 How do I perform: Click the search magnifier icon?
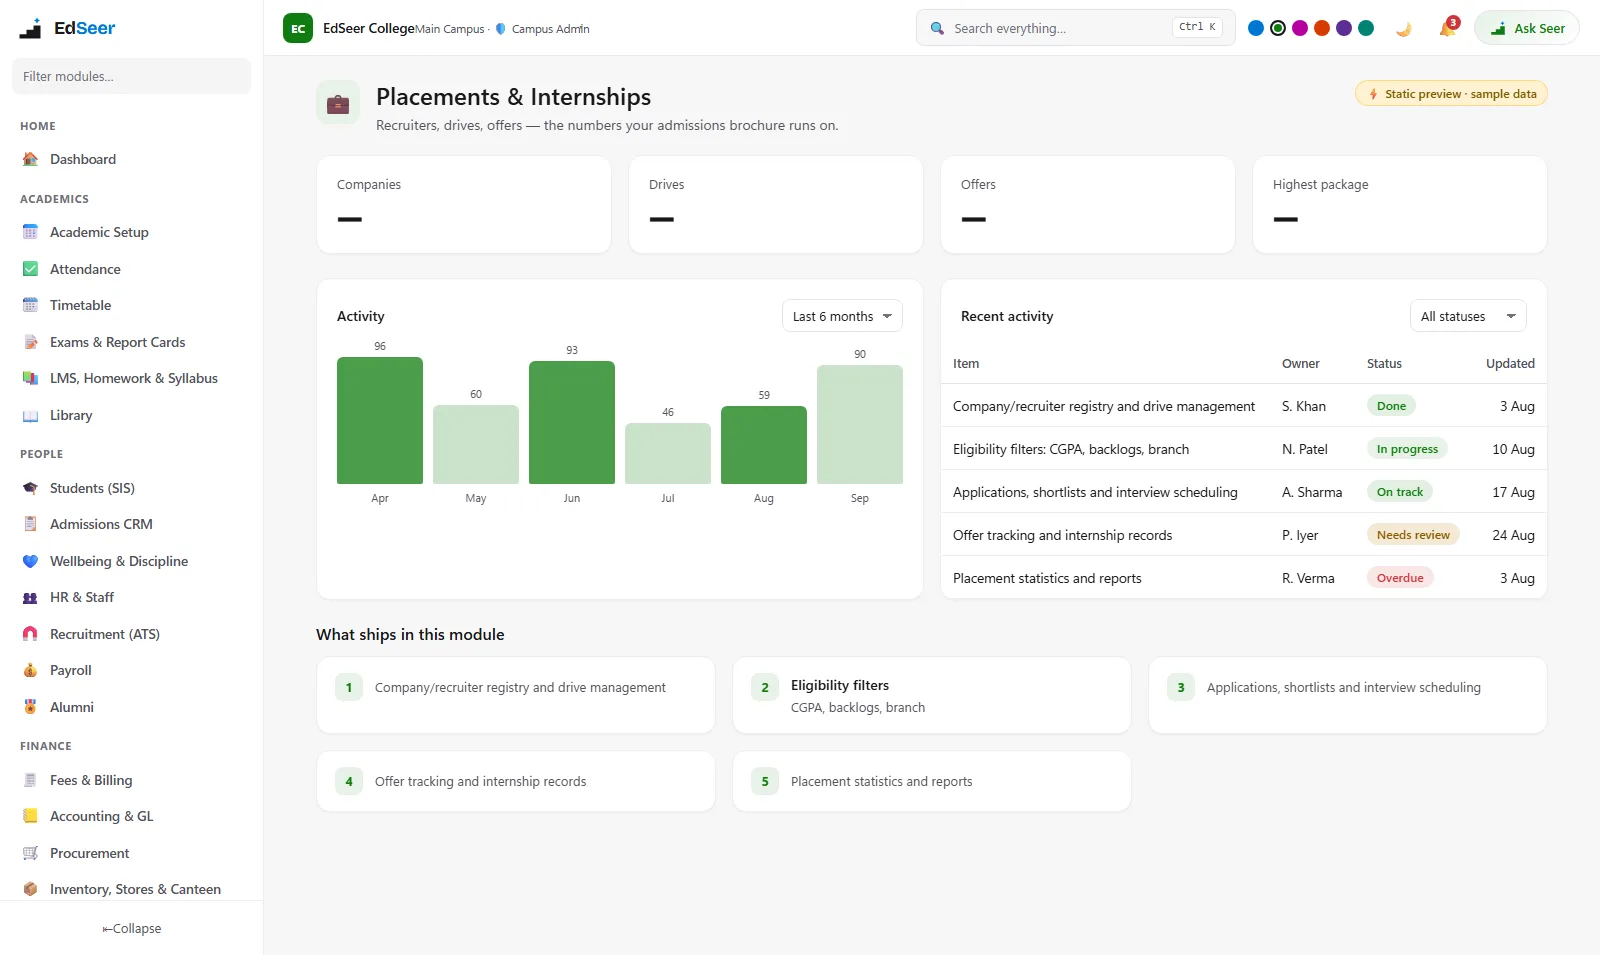pos(937,28)
